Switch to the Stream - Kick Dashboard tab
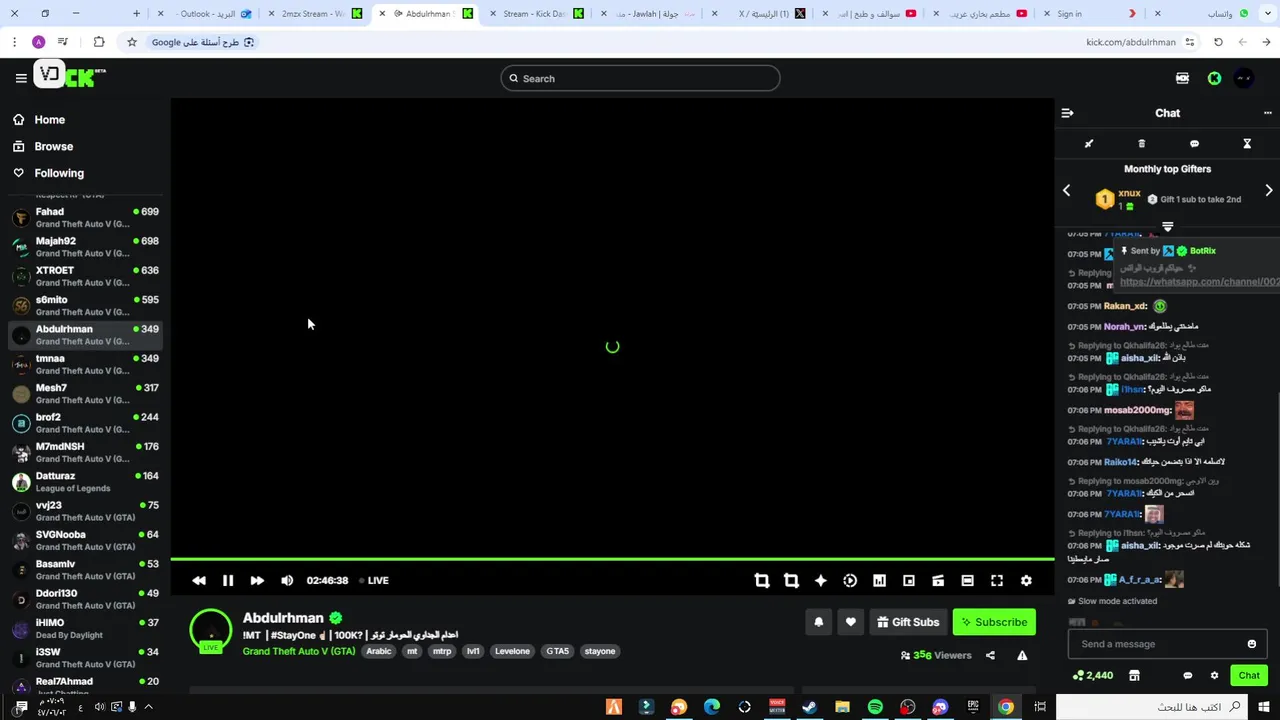 (535, 14)
